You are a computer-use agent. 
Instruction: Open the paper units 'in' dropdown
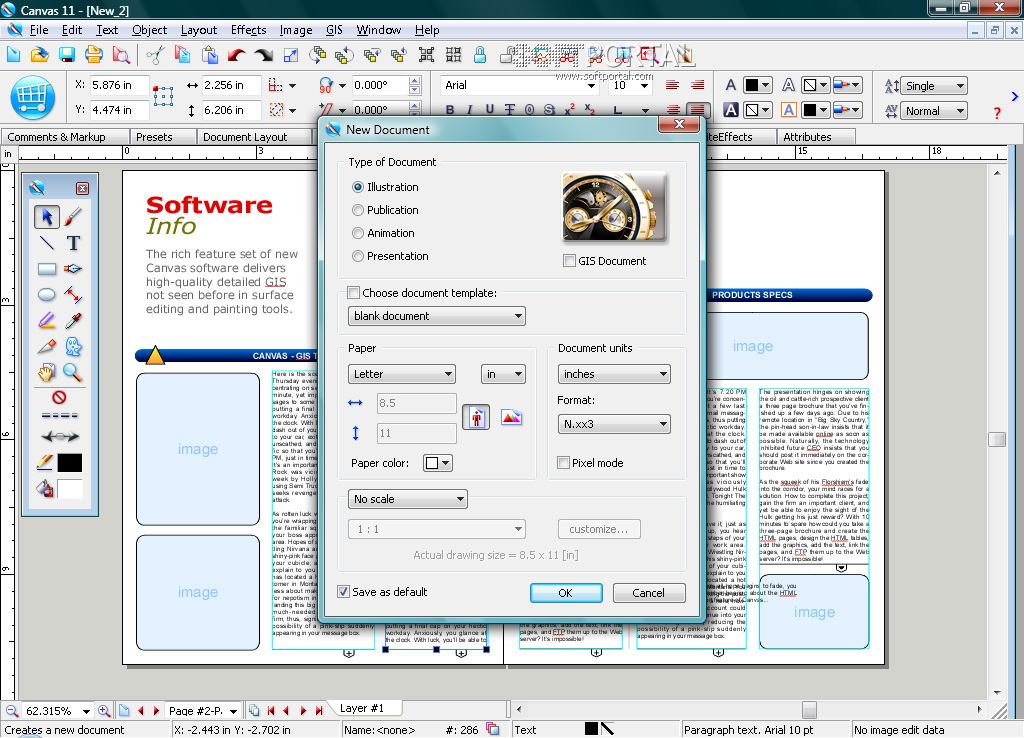tap(503, 374)
